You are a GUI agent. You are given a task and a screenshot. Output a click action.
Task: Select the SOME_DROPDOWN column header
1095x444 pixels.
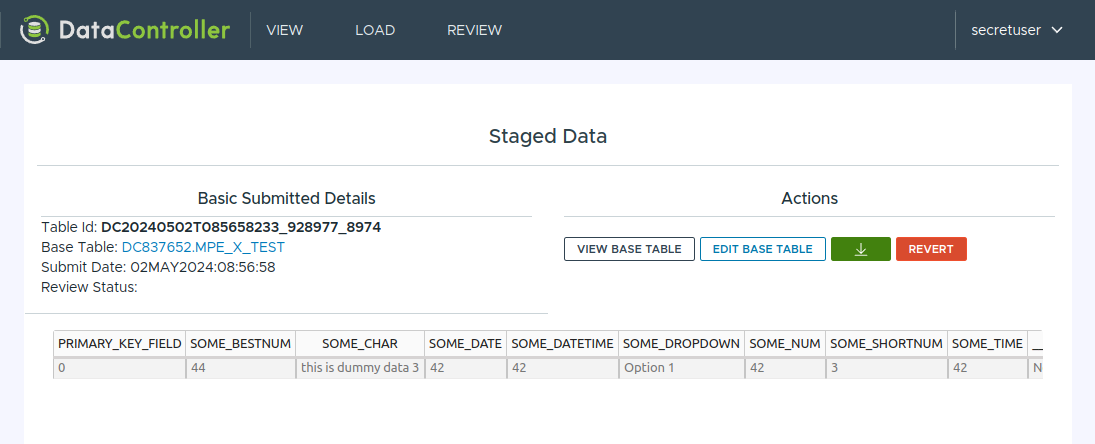pyautogui.click(x=681, y=344)
